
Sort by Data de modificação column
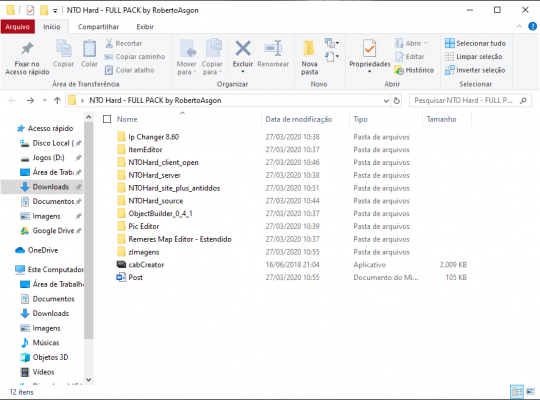[299, 119]
